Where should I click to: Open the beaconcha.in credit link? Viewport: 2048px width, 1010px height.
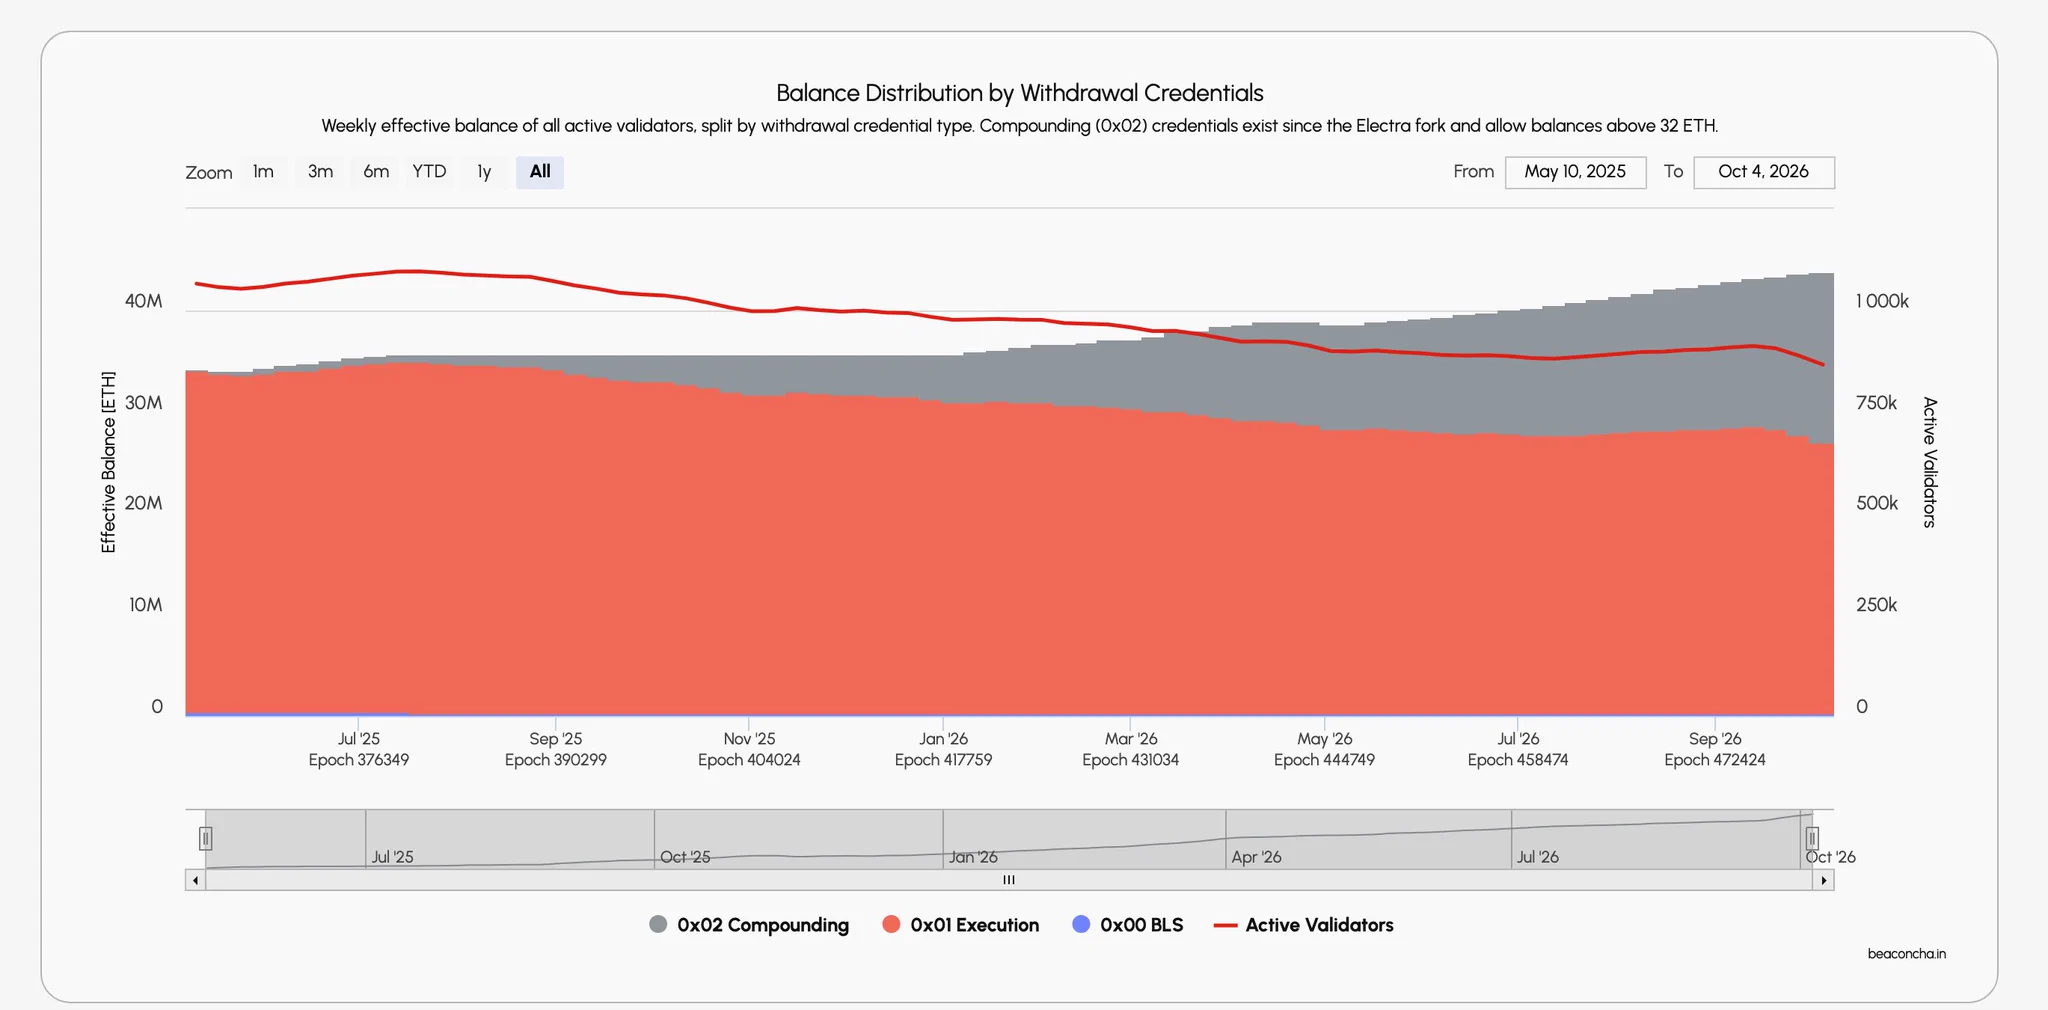pyautogui.click(x=1906, y=954)
